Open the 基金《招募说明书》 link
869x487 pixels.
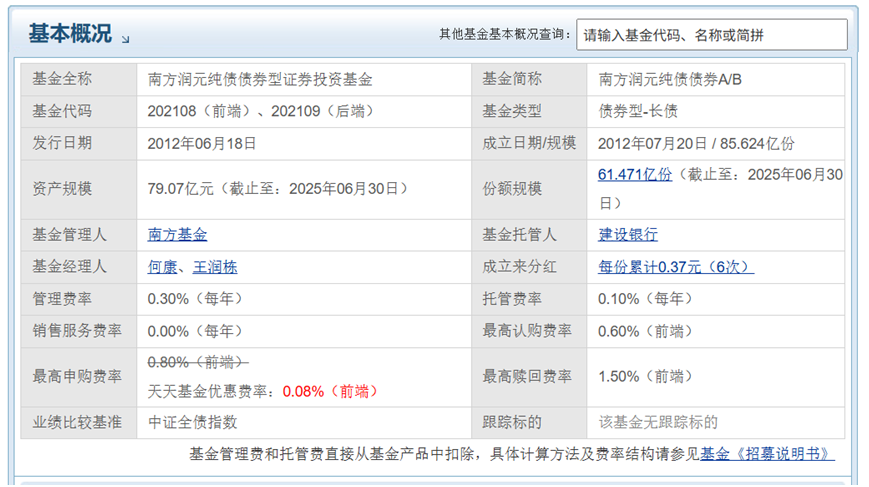pyautogui.click(x=767, y=454)
